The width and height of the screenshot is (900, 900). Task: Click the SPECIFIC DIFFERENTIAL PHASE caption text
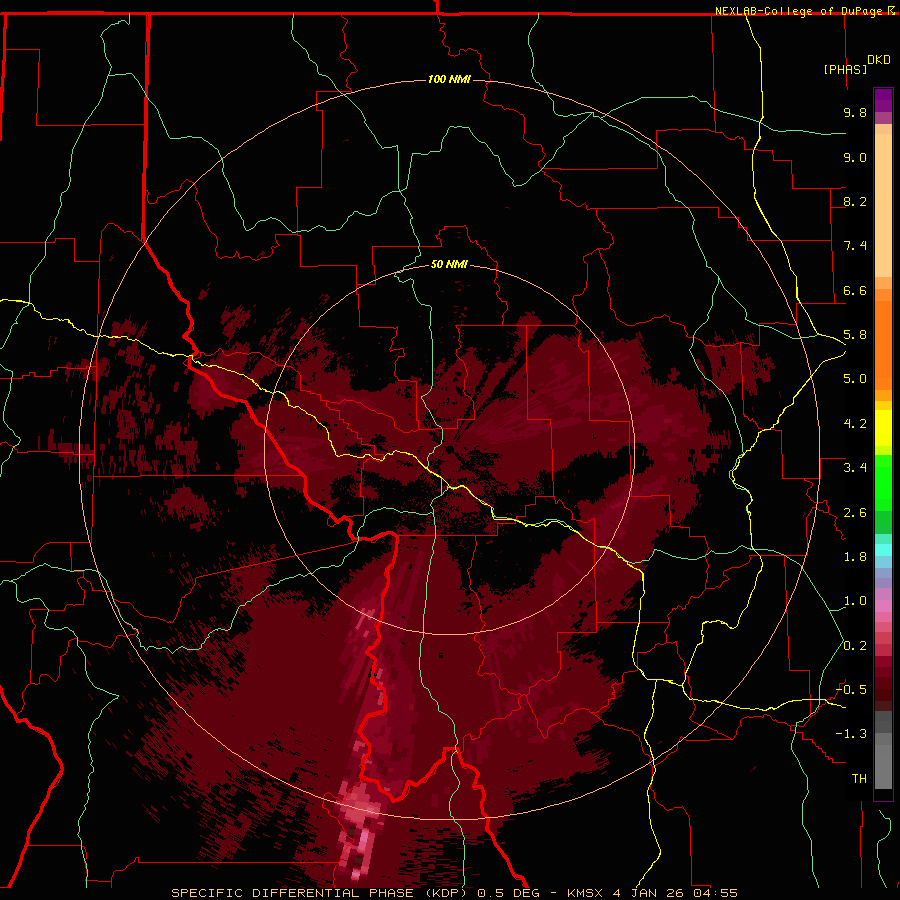point(292,893)
